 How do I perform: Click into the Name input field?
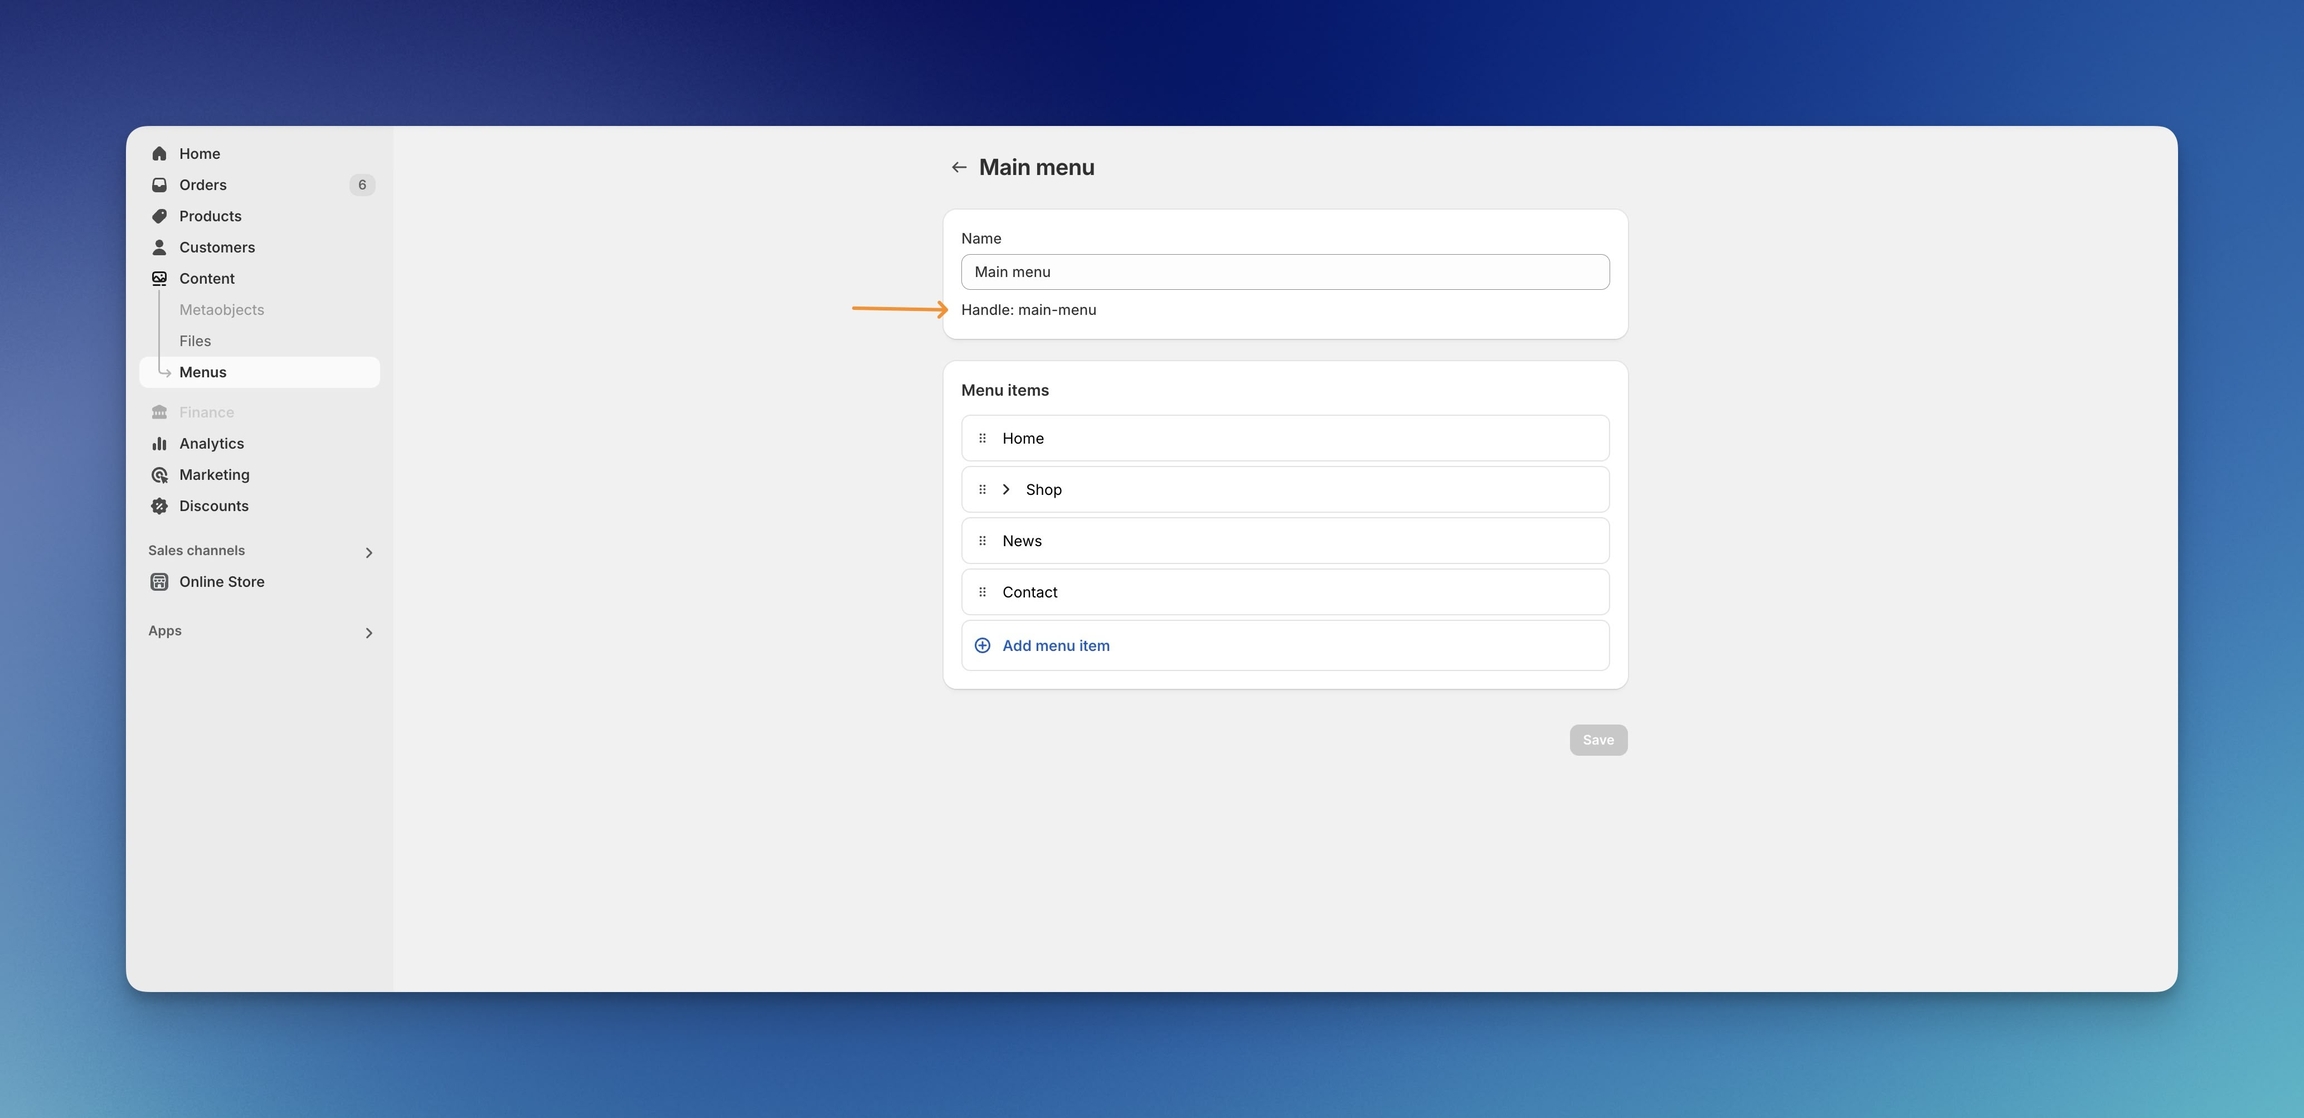click(1284, 272)
